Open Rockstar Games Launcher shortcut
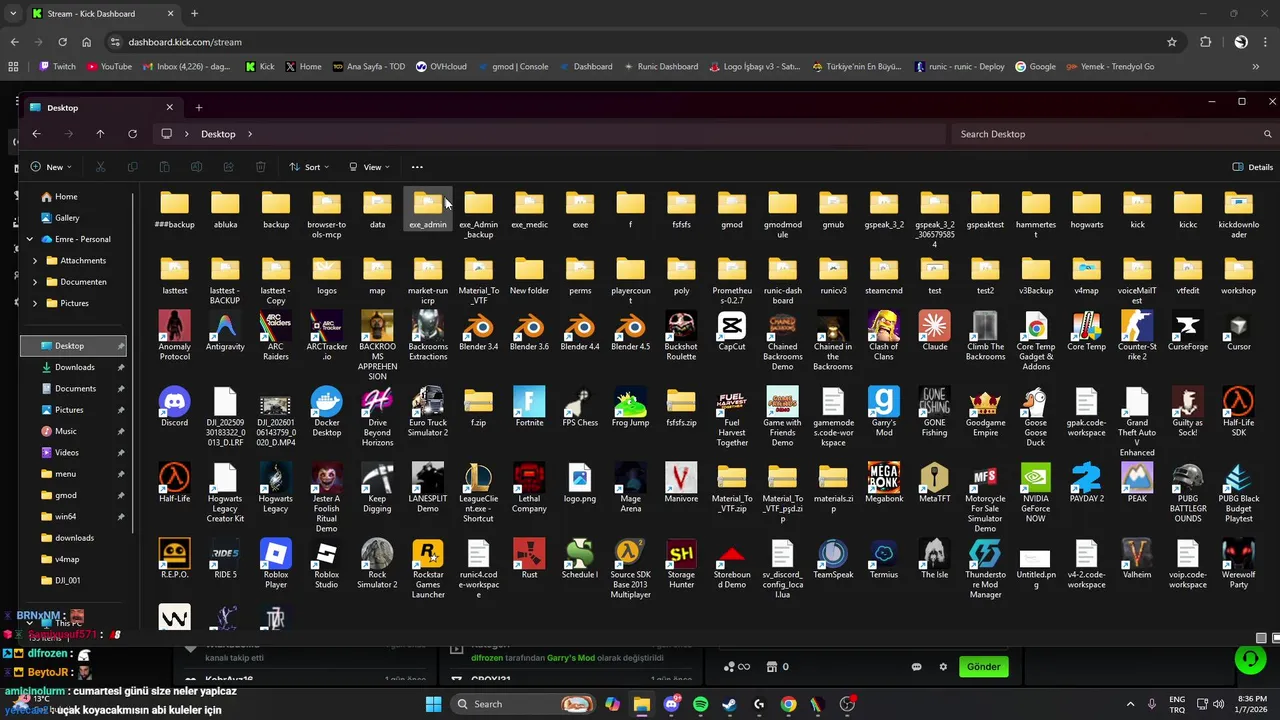Viewport: 1280px width, 720px height. point(428,569)
